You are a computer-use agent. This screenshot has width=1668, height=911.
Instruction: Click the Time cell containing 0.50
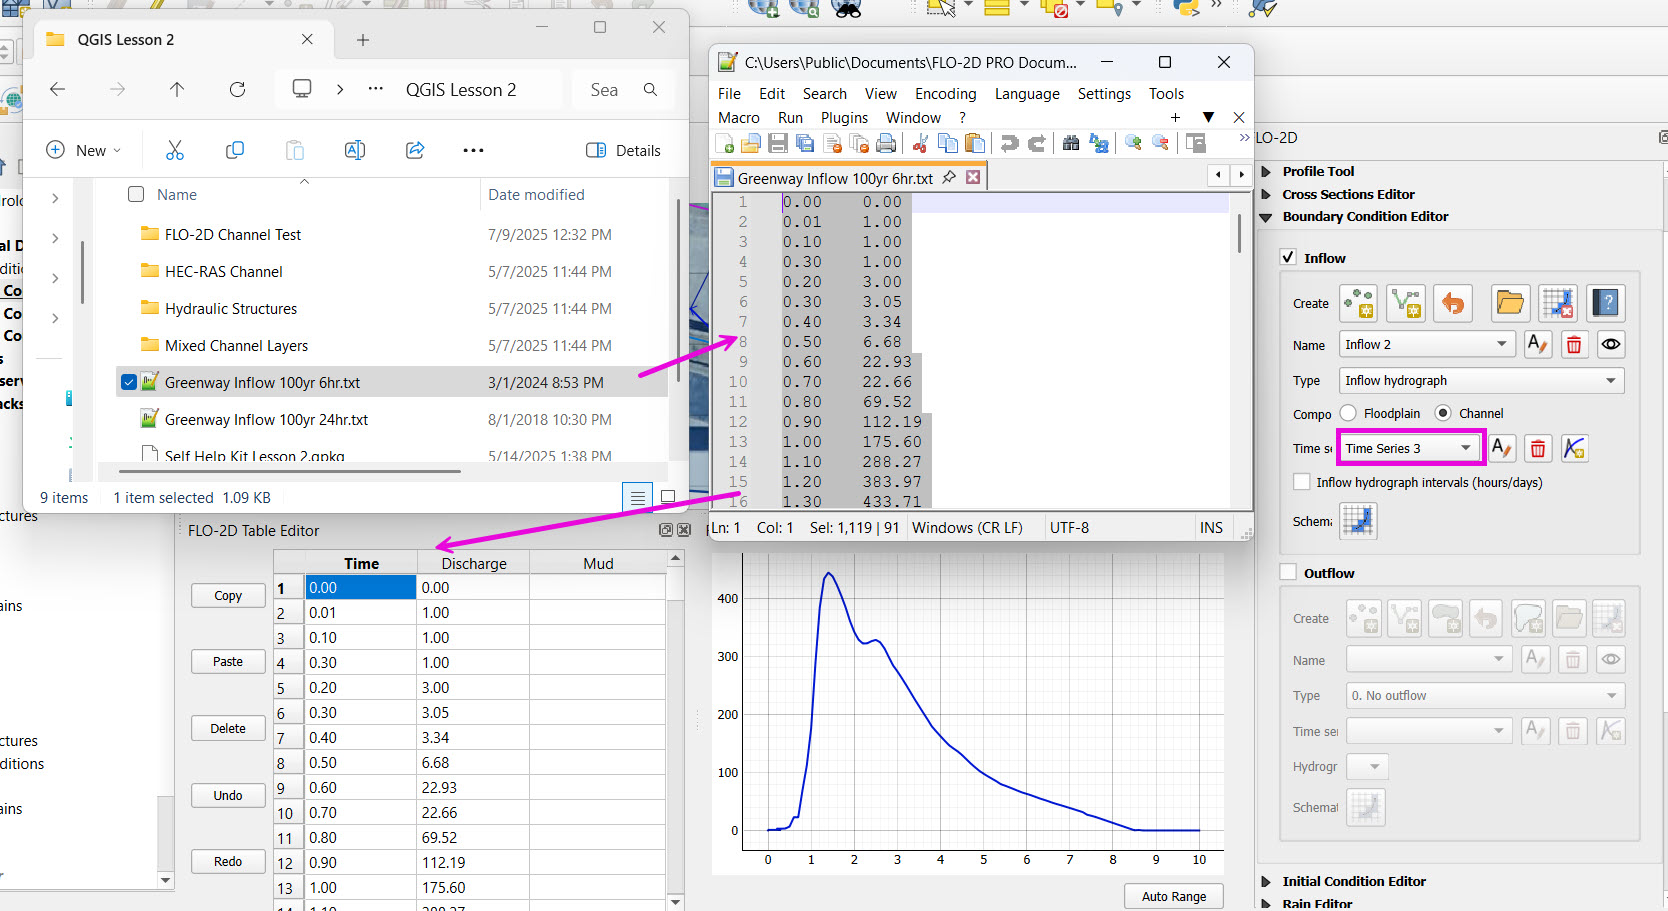360,763
